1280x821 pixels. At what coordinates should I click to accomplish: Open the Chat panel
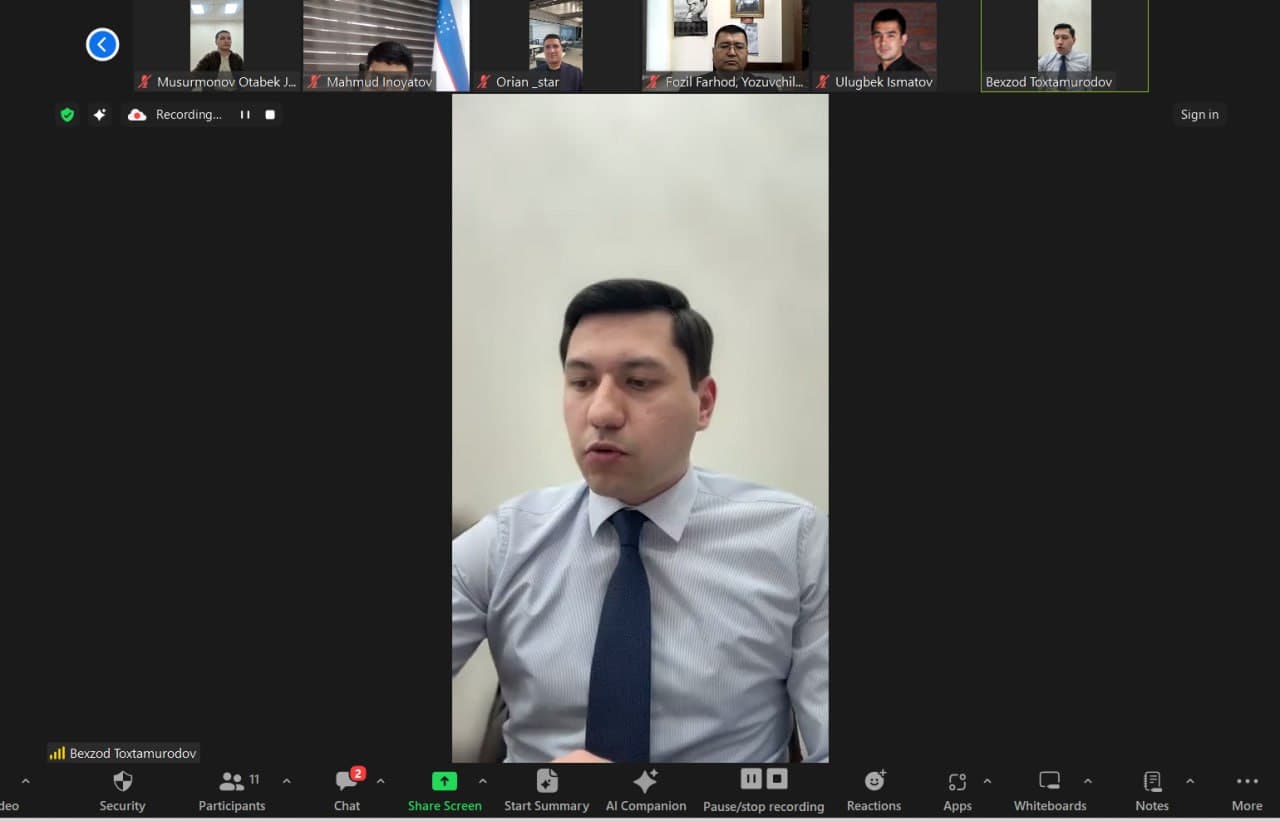coord(347,789)
